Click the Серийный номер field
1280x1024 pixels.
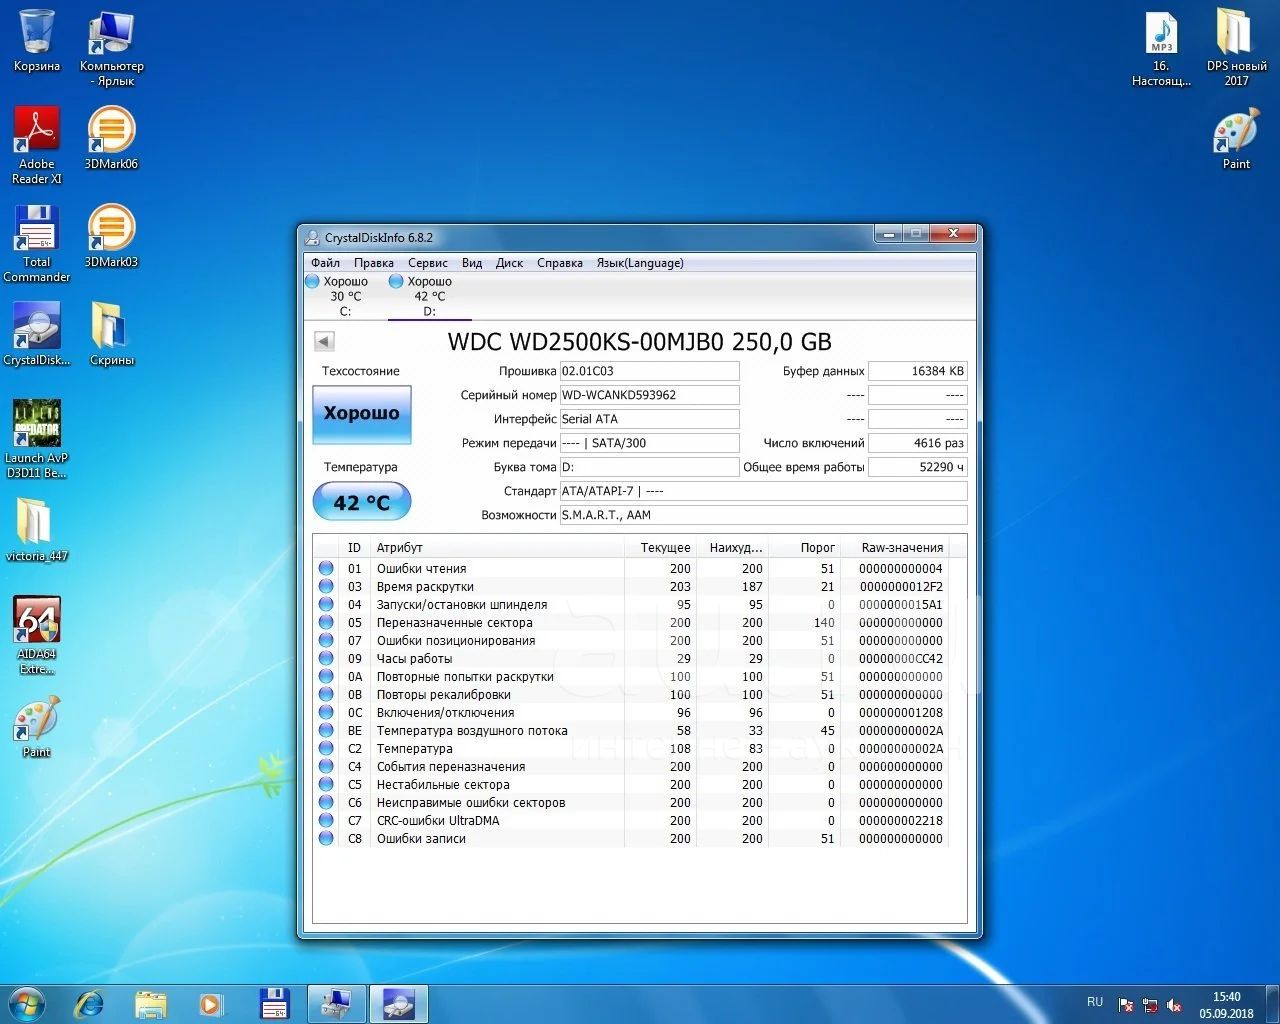tap(649, 395)
